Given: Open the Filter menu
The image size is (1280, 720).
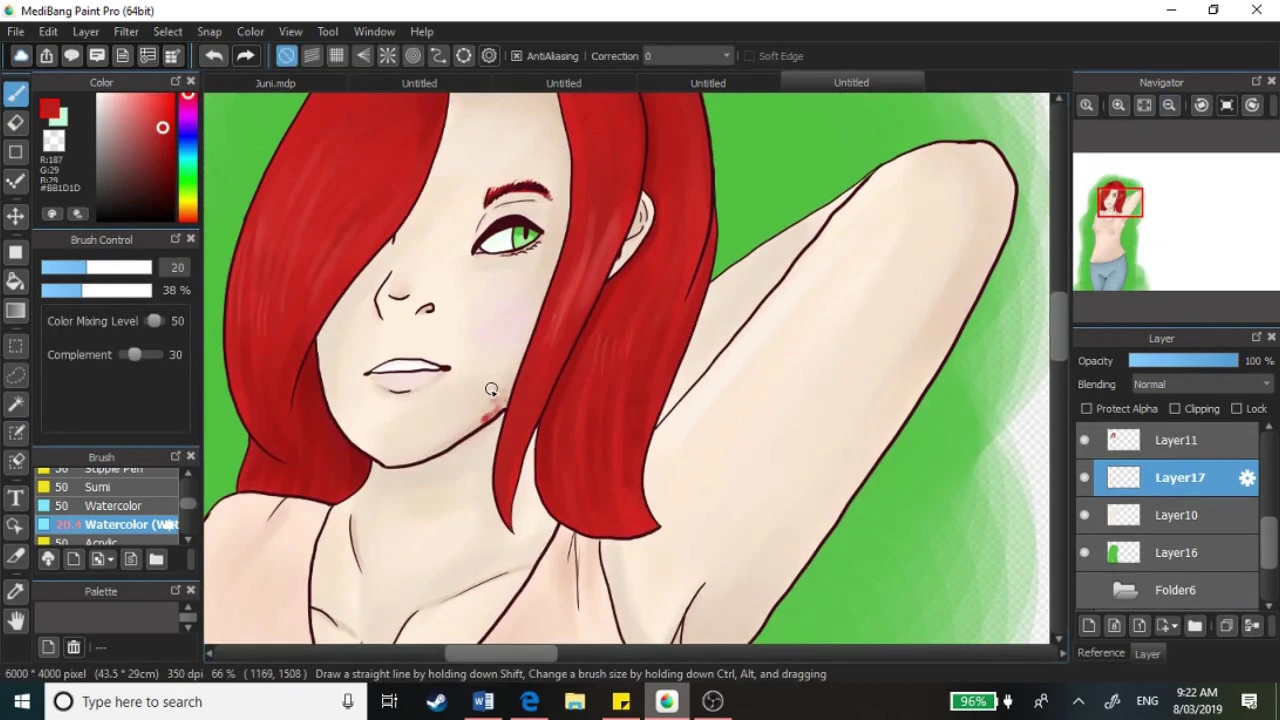Looking at the screenshot, I should click(126, 32).
